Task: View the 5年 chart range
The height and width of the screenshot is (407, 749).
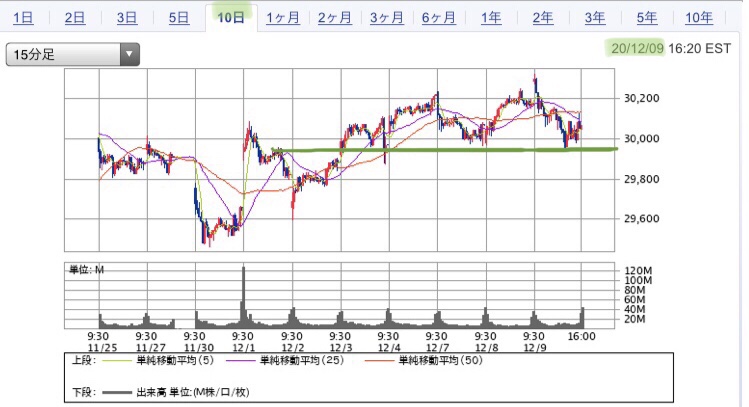Action: (647, 18)
